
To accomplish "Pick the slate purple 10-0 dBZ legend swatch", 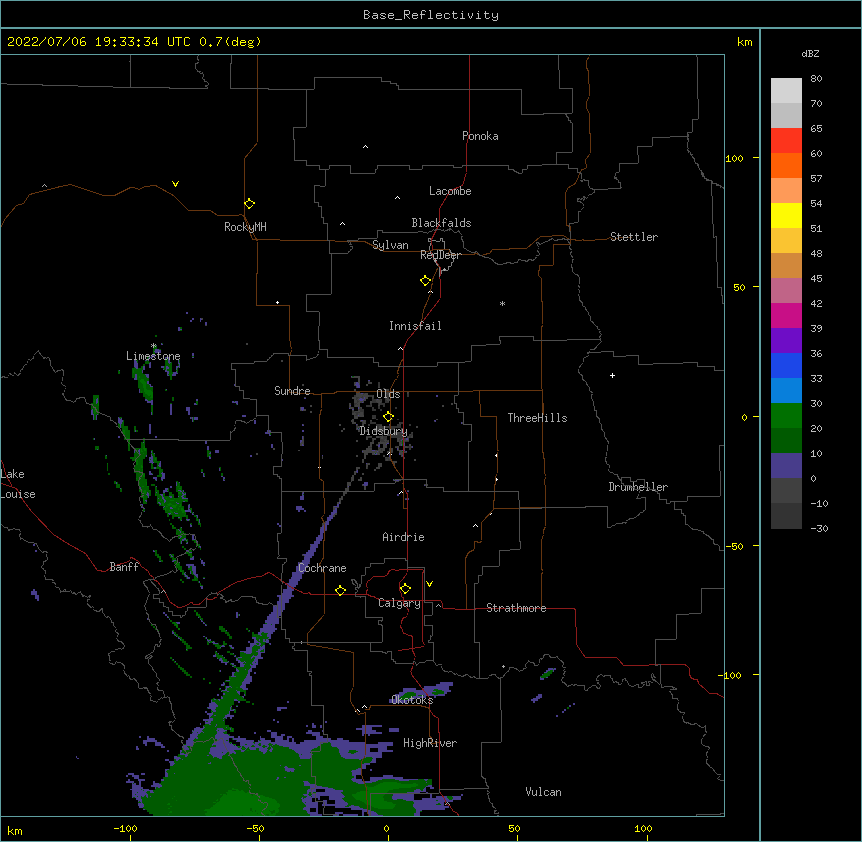I will [786, 466].
